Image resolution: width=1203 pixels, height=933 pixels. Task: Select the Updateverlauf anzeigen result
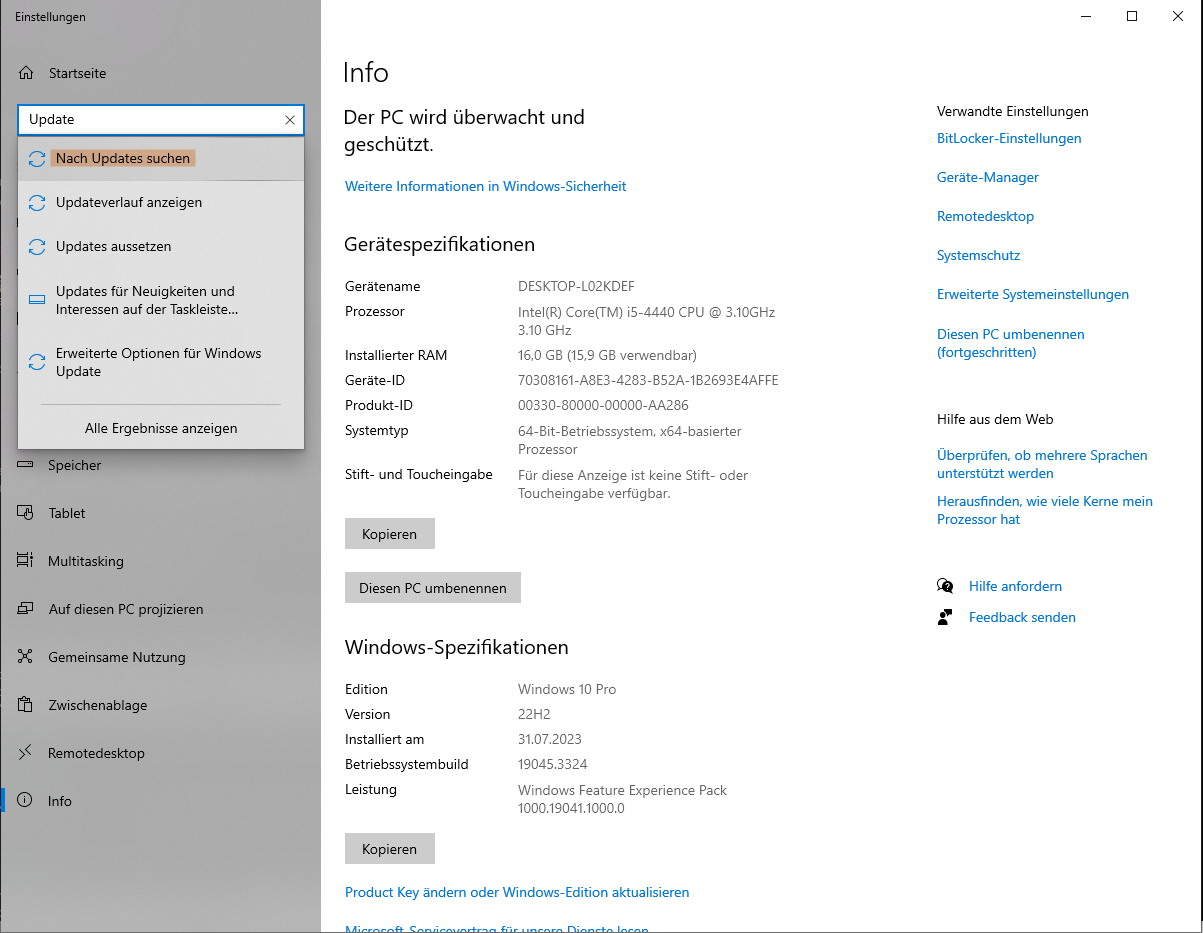(x=161, y=203)
